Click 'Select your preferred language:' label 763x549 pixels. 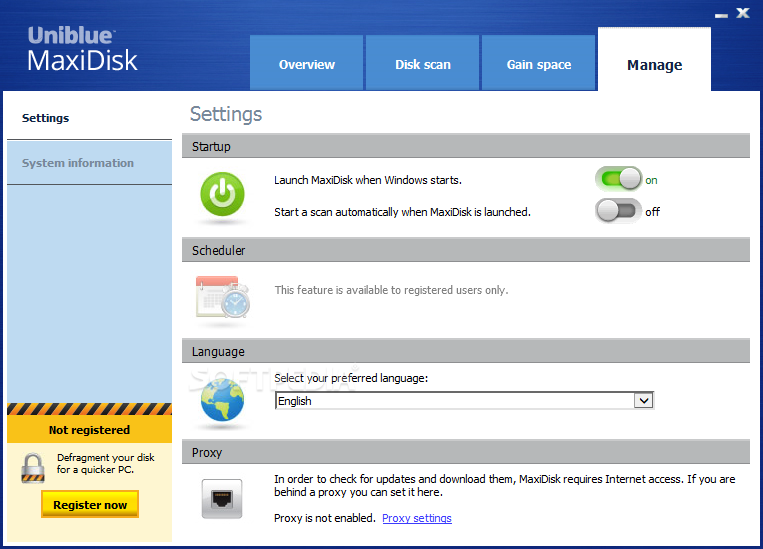point(351,378)
